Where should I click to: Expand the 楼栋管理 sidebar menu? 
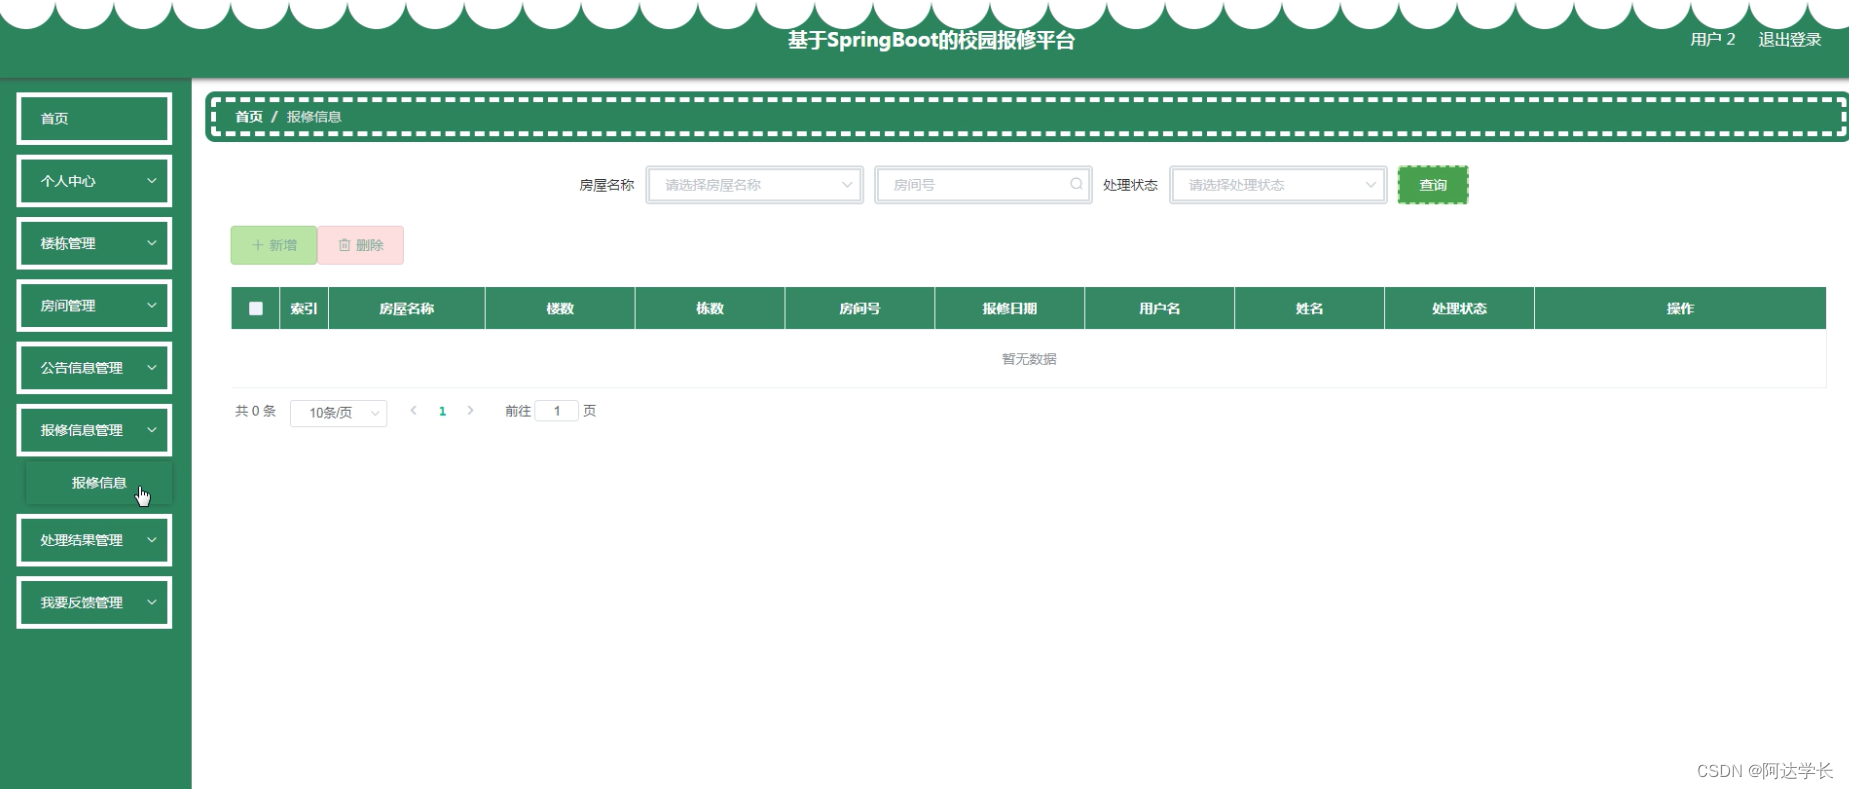click(94, 243)
